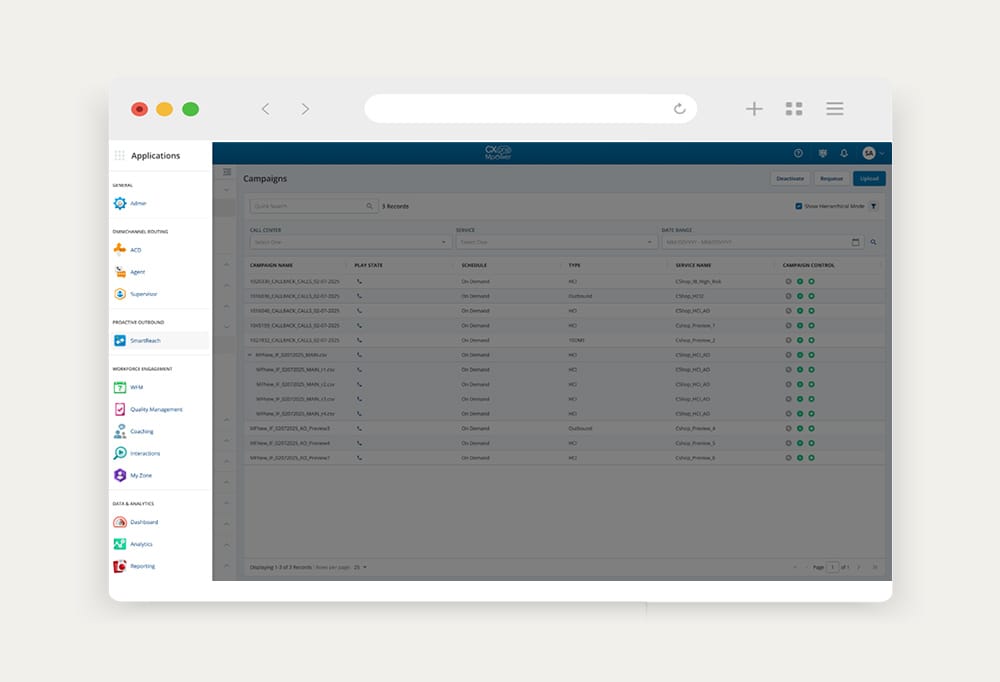Click the filter funnel icon
The height and width of the screenshot is (682, 1000).
click(873, 206)
